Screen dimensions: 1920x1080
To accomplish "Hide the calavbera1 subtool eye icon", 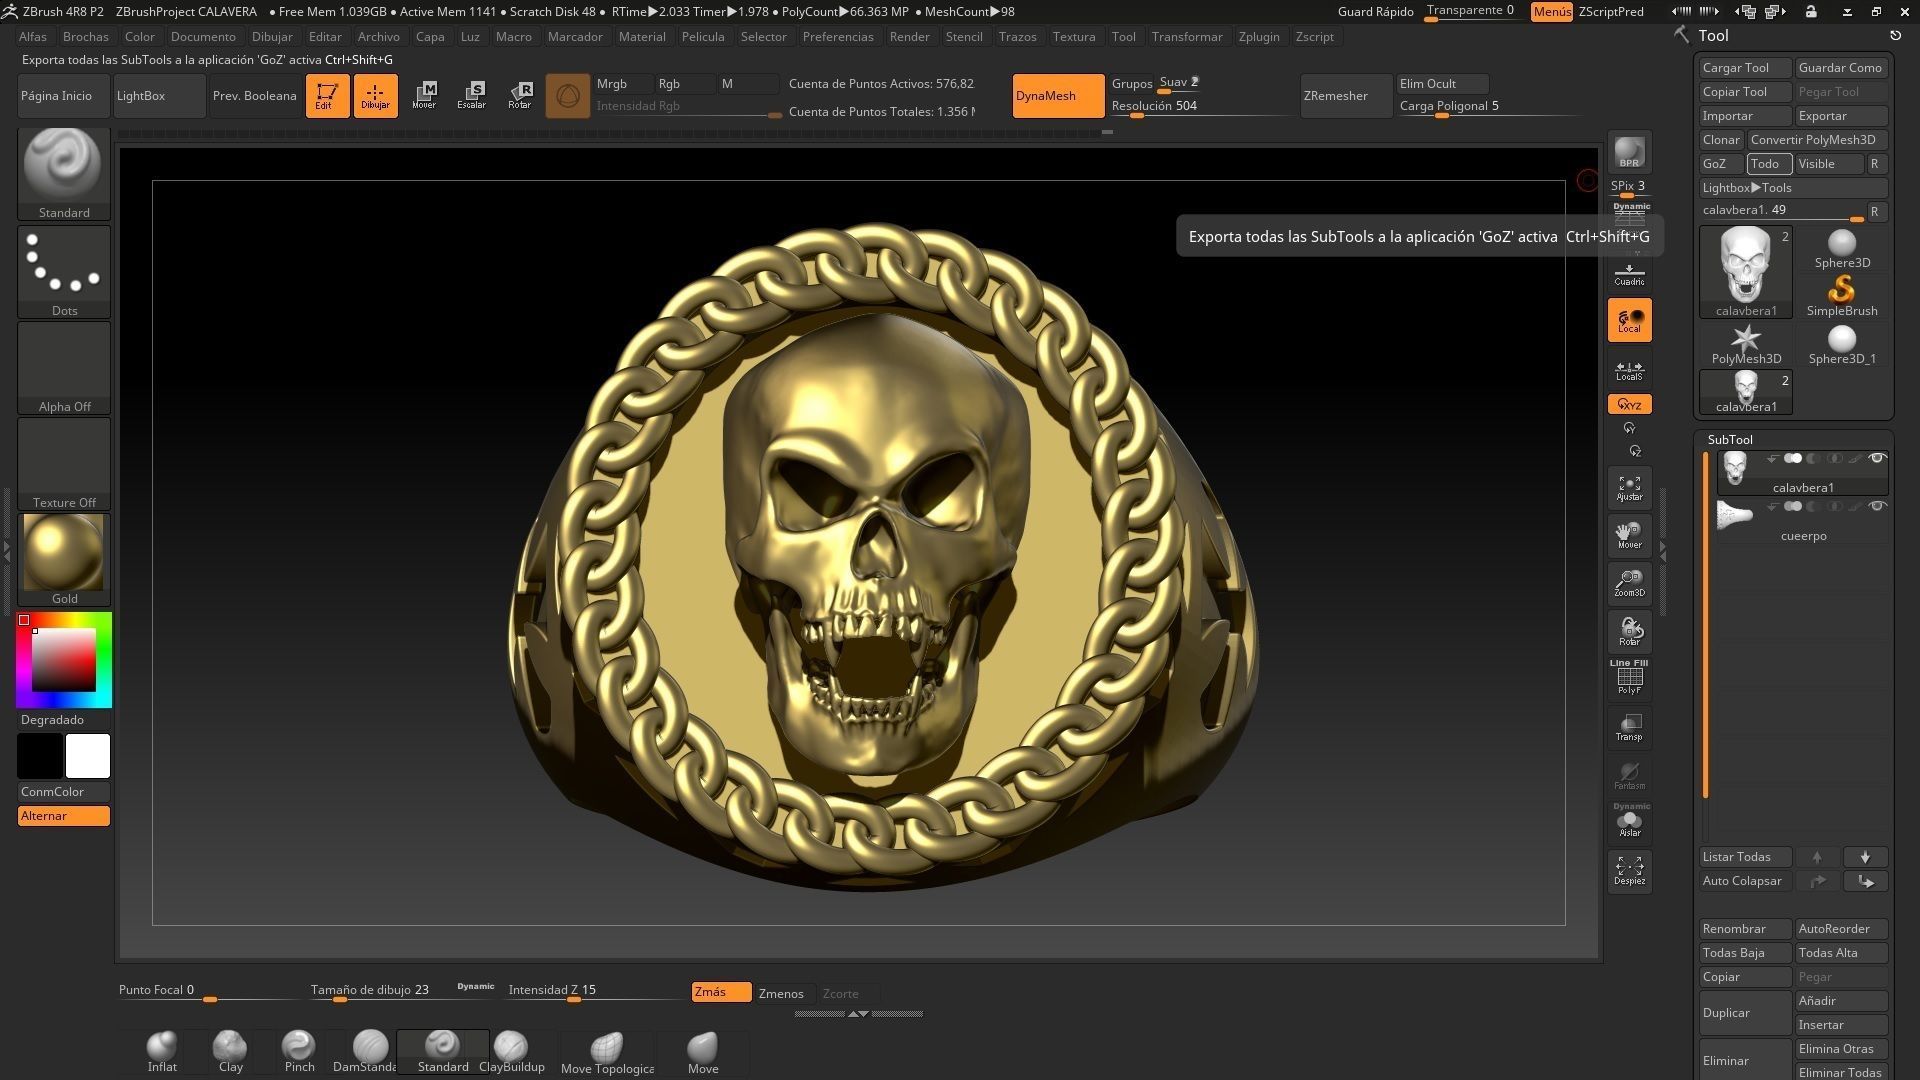I will point(1877,459).
